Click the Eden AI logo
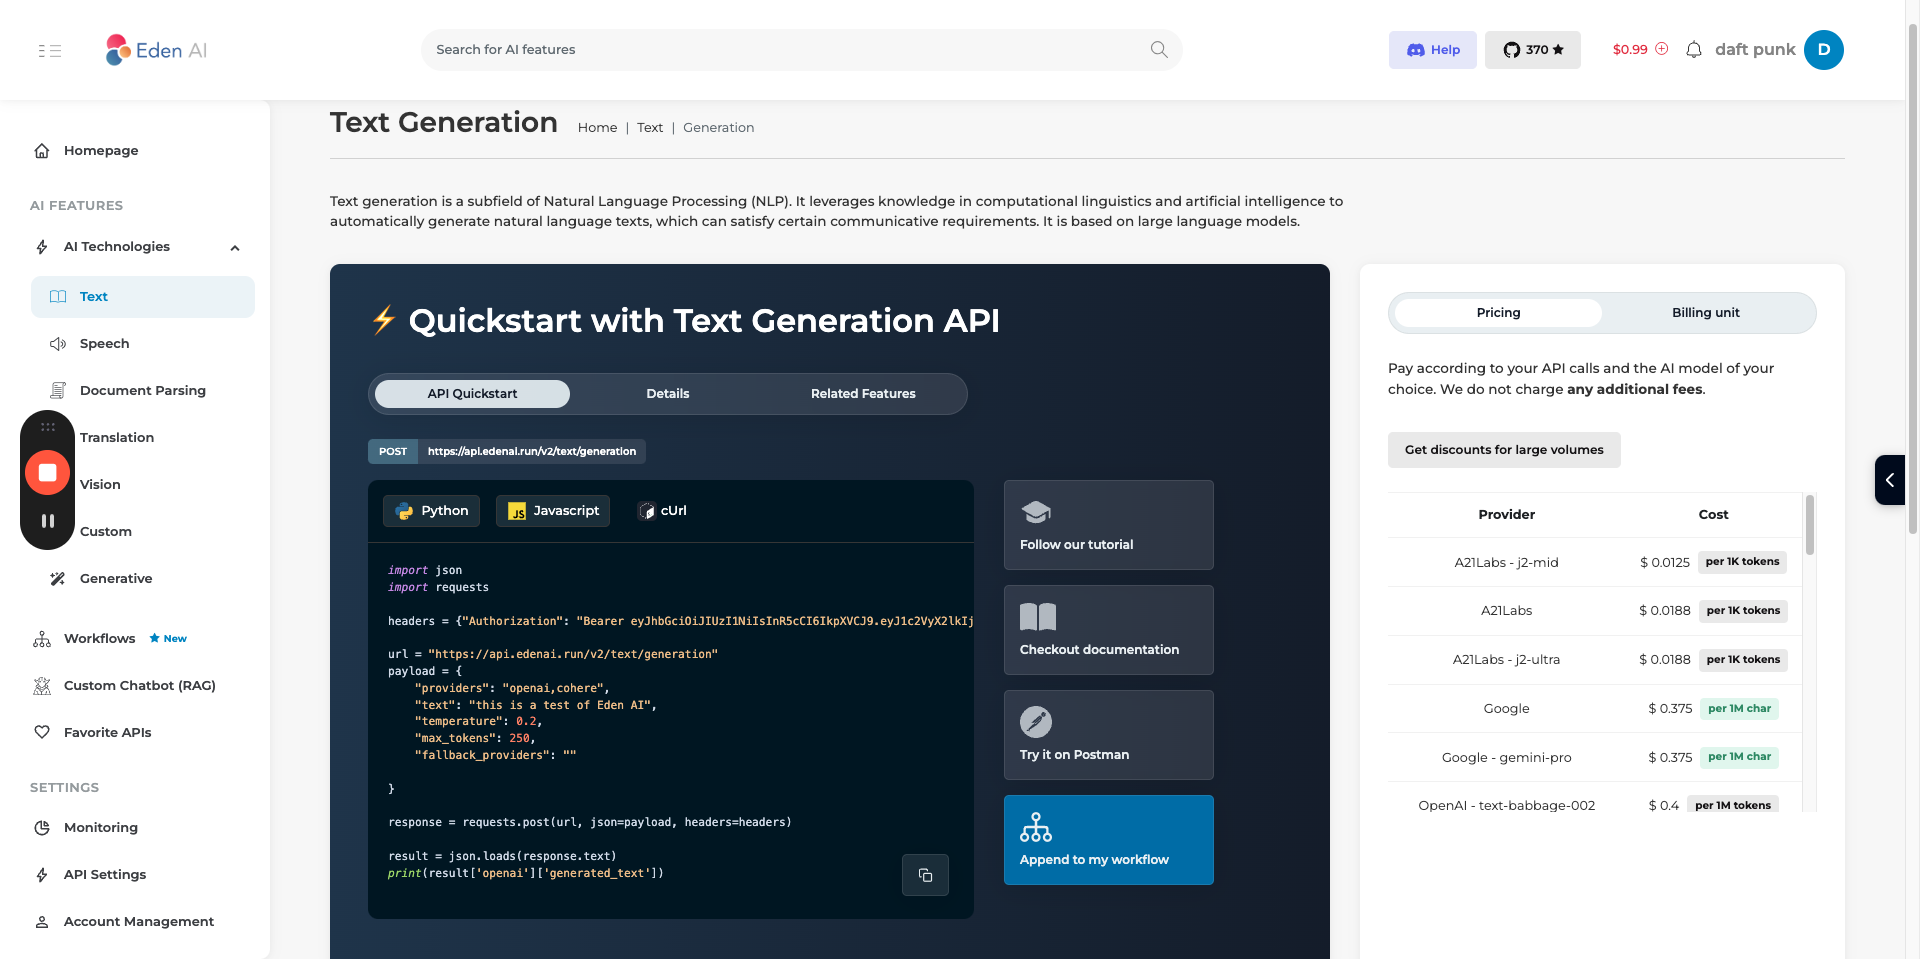 156,50
